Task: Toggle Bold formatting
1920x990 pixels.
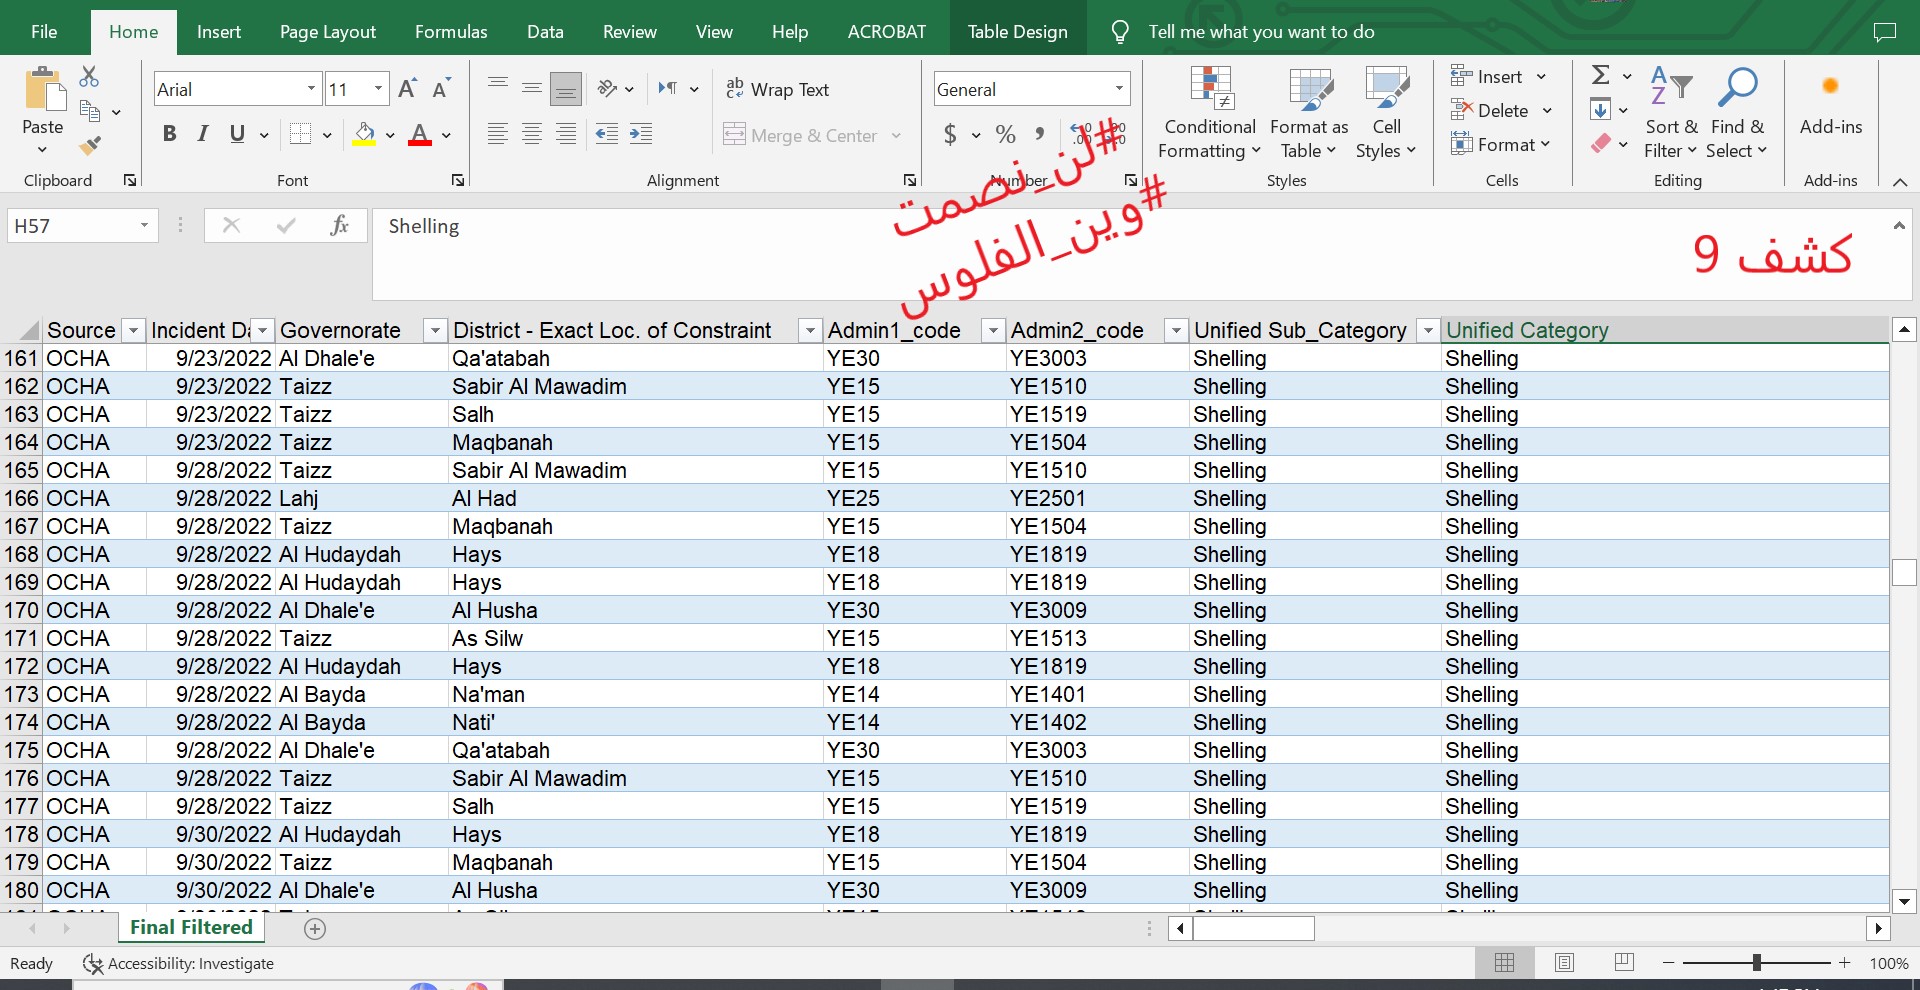Action: [x=170, y=134]
